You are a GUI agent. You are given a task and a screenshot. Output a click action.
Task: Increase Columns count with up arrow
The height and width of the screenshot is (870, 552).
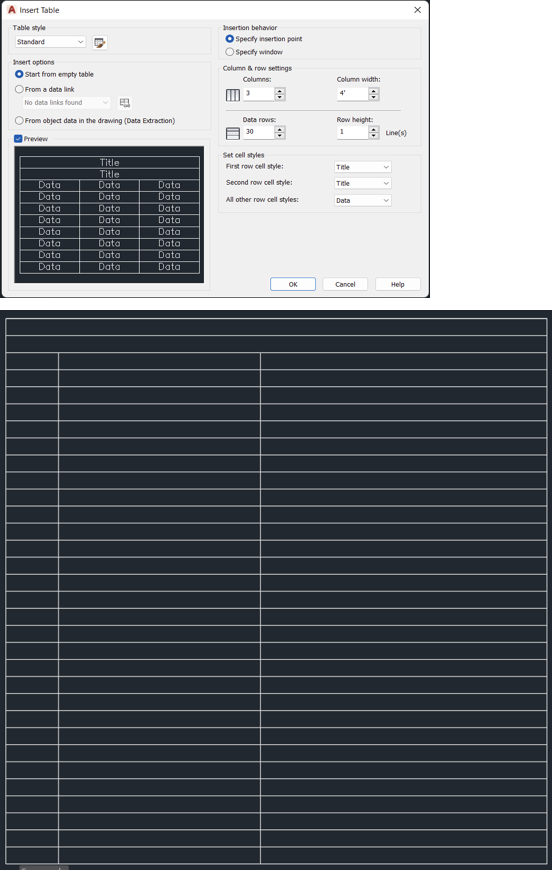click(x=280, y=91)
